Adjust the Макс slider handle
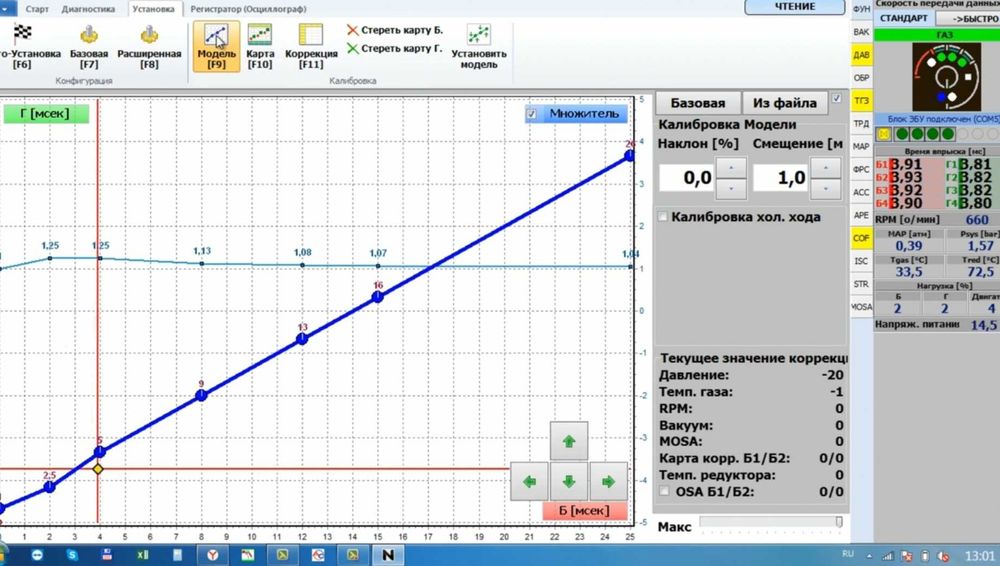Viewport: 1000px width, 566px height. point(839,522)
